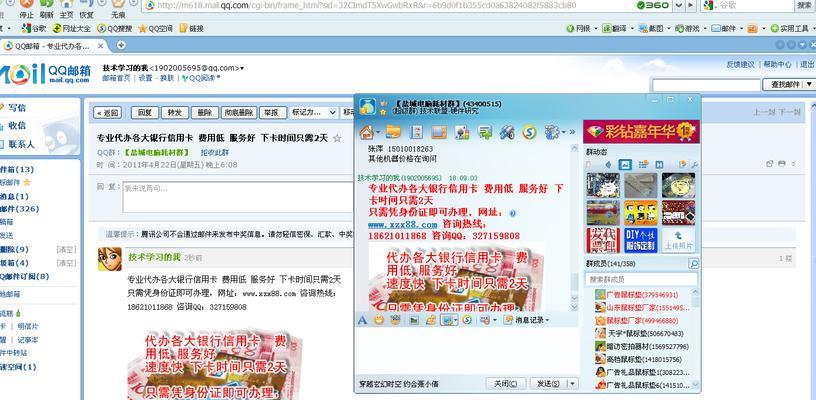
Task: Open the QQ空间 bookmark
Action: click(x=155, y=29)
